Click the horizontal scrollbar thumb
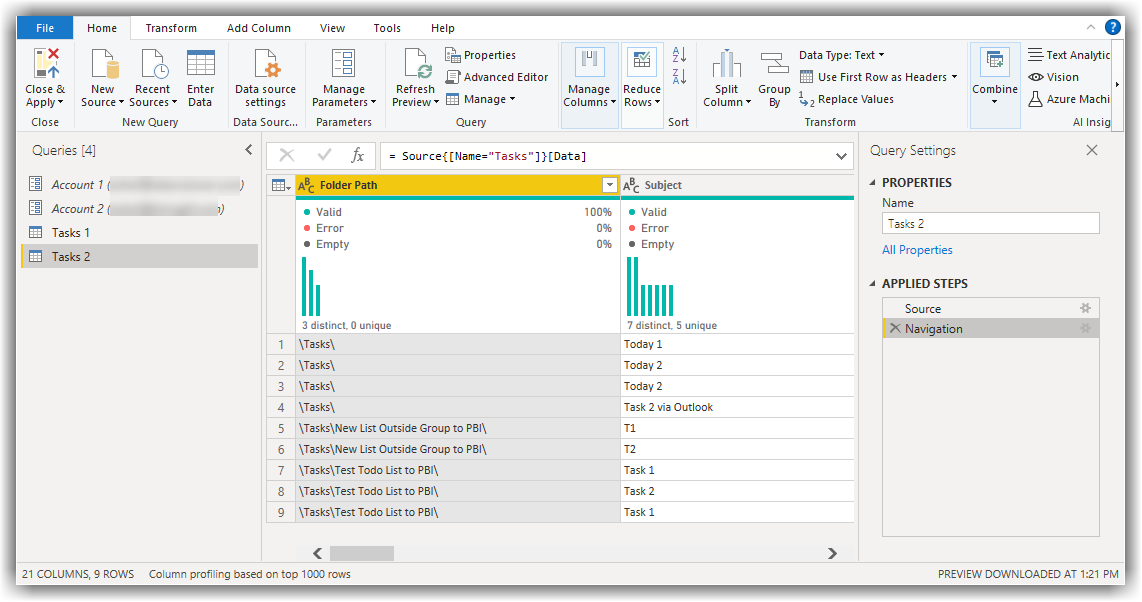The width and height of the screenshot is (1142, 602). 362,553
